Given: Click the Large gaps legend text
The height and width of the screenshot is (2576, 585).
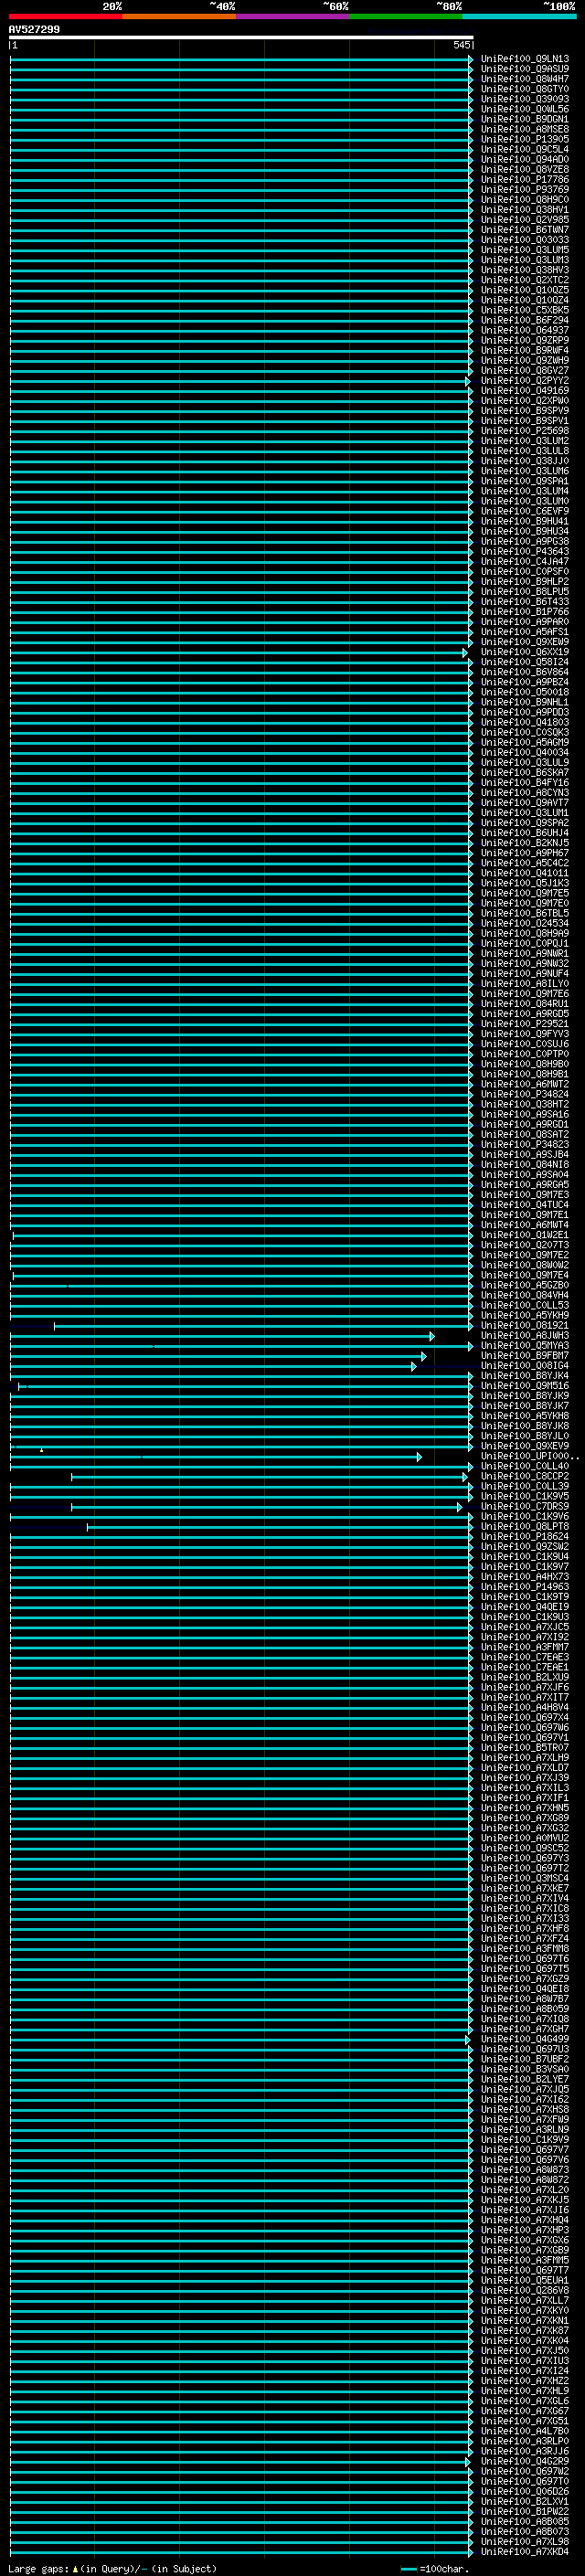Looking at the screenshot, I should tap(112, 2569).
